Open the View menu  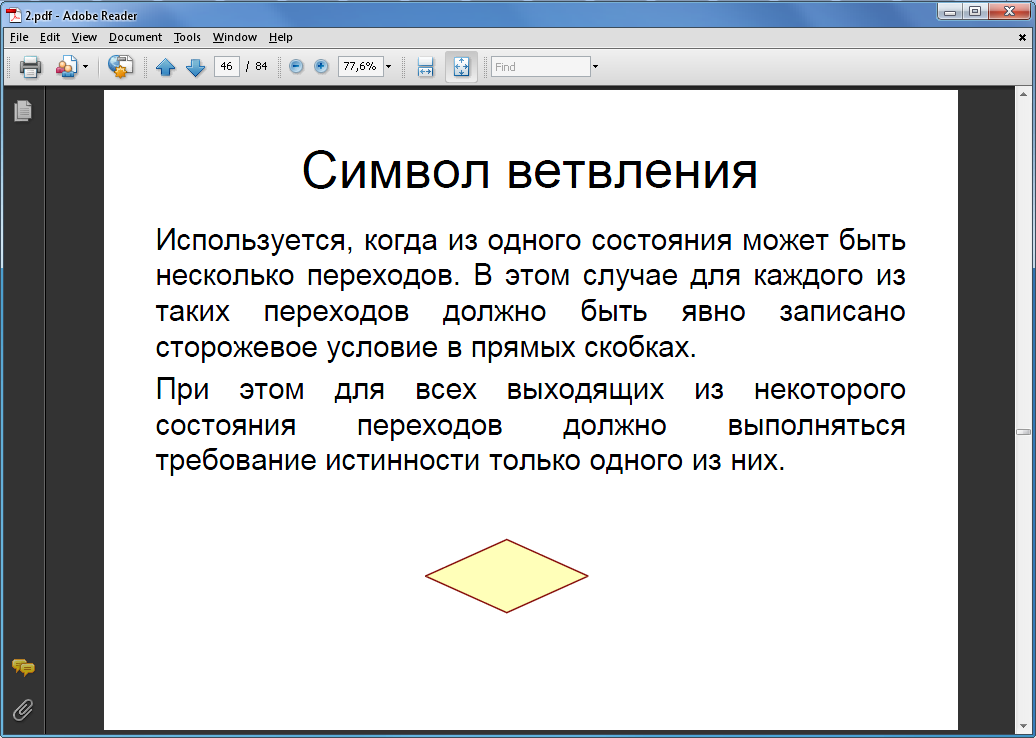click(84, 37)
